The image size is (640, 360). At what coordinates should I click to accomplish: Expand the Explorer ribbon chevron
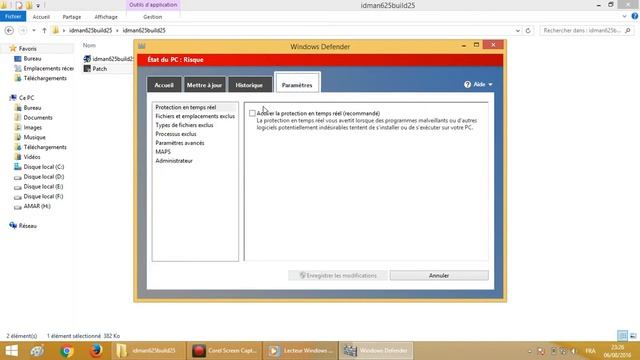click(624, 17)
